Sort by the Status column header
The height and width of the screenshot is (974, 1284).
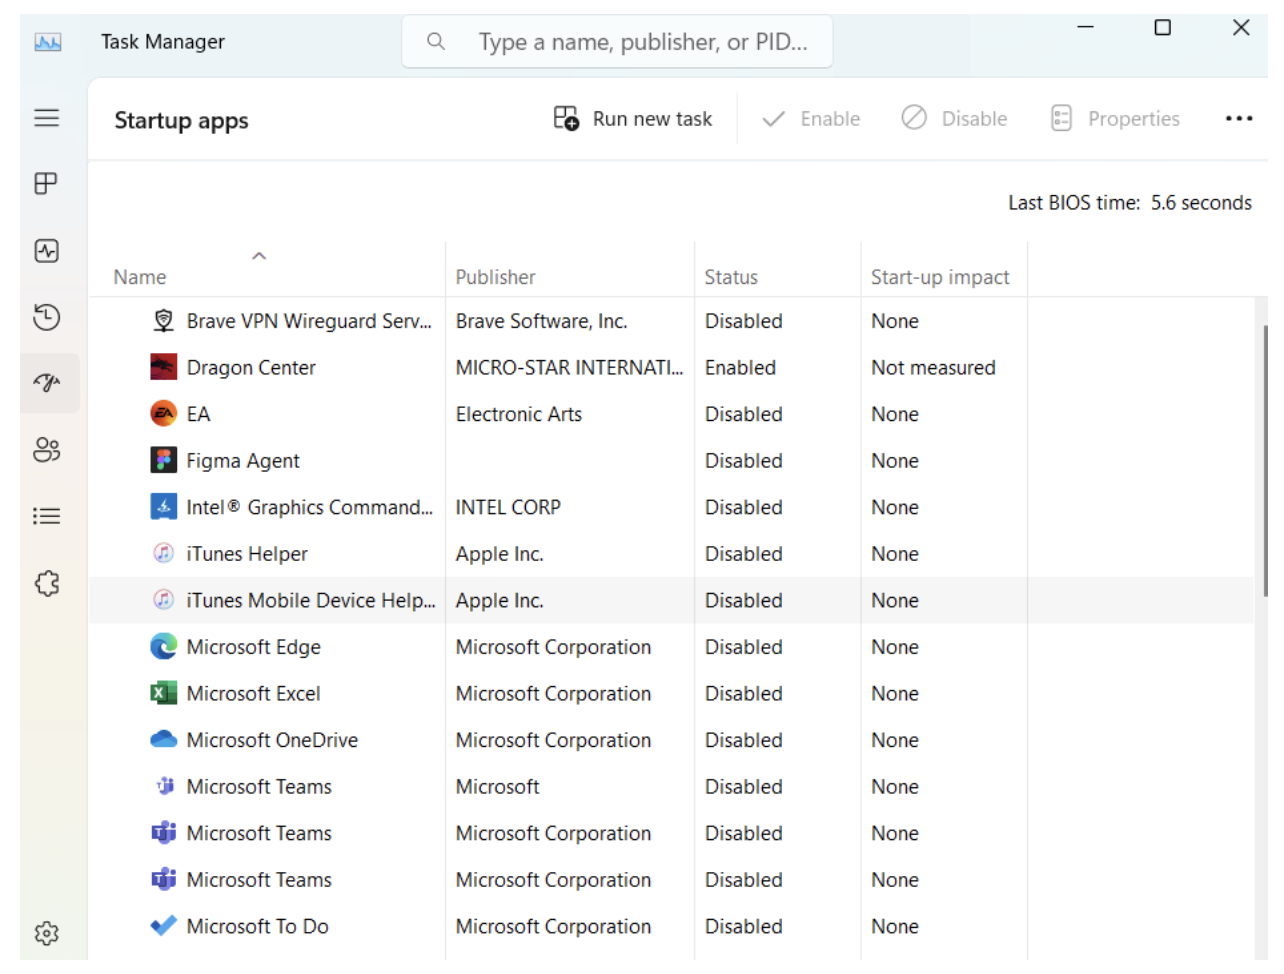(731, 277)
